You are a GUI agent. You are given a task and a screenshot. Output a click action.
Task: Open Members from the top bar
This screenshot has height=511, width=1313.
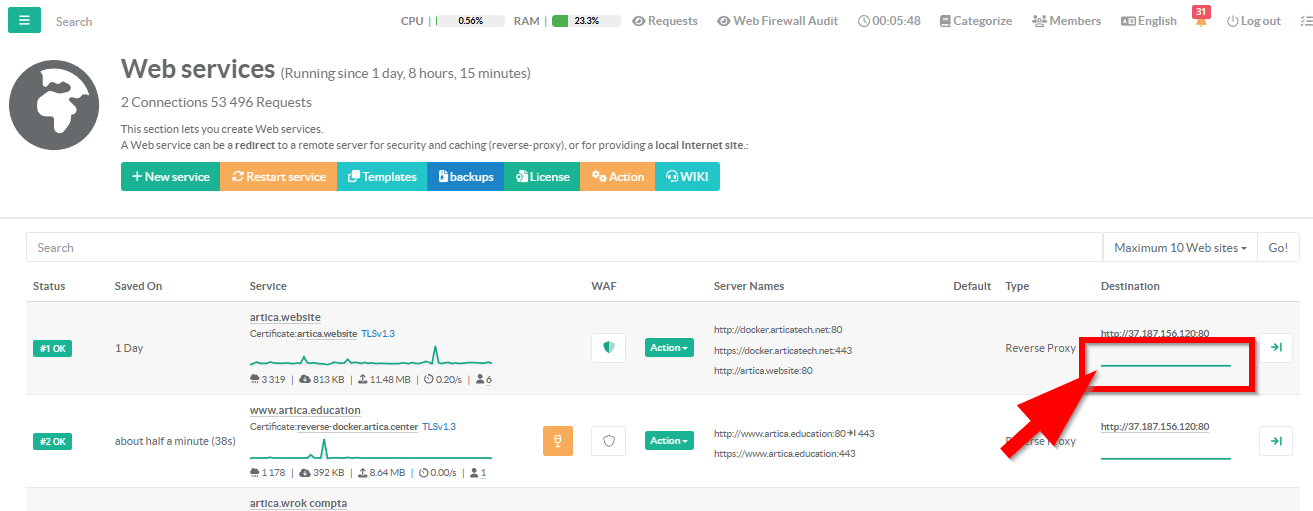click(1066, 21)
